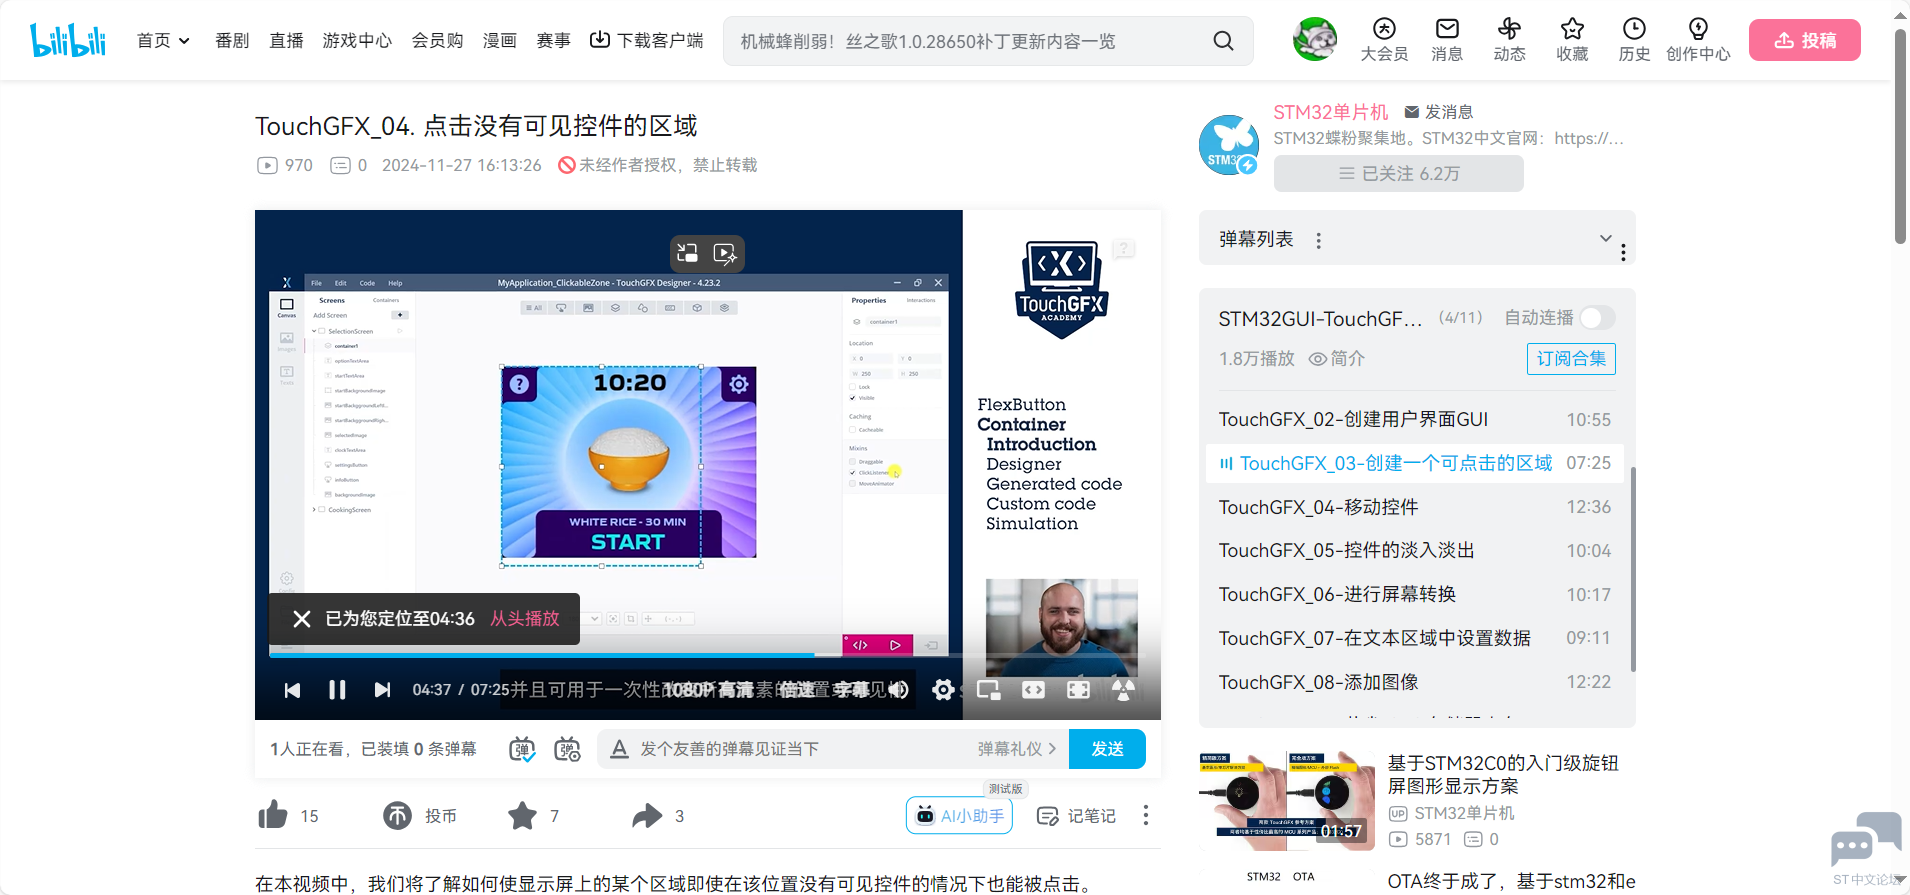The width and height of the screenshot is (1910, 895).
Task: Open 弹幕列表 options three-dot menu
Action: [1319, 240]
